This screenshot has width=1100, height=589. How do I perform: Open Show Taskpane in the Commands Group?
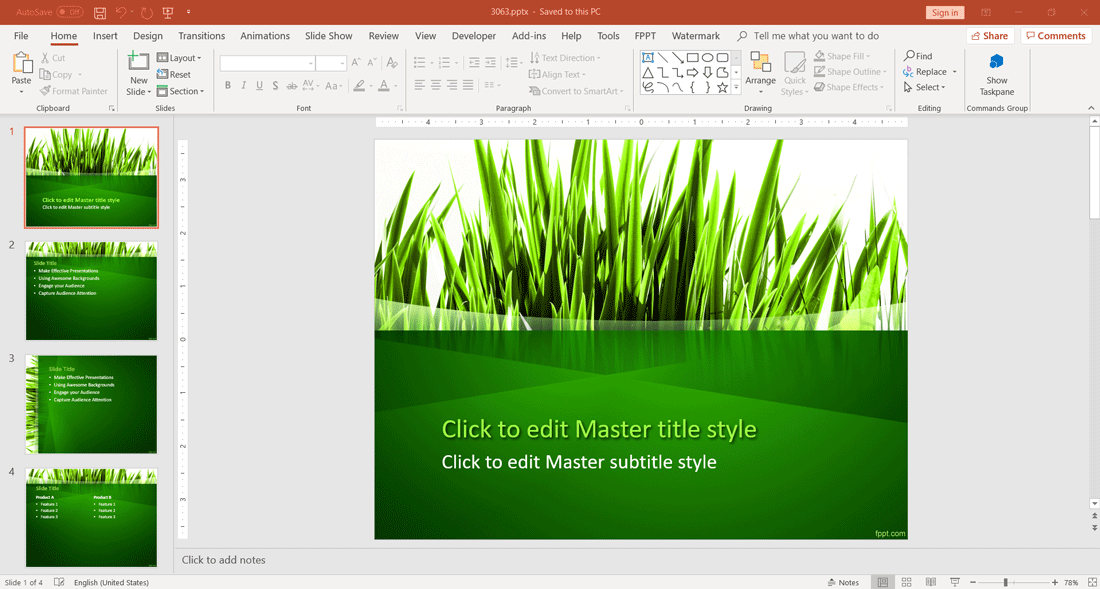click(996, 74)
